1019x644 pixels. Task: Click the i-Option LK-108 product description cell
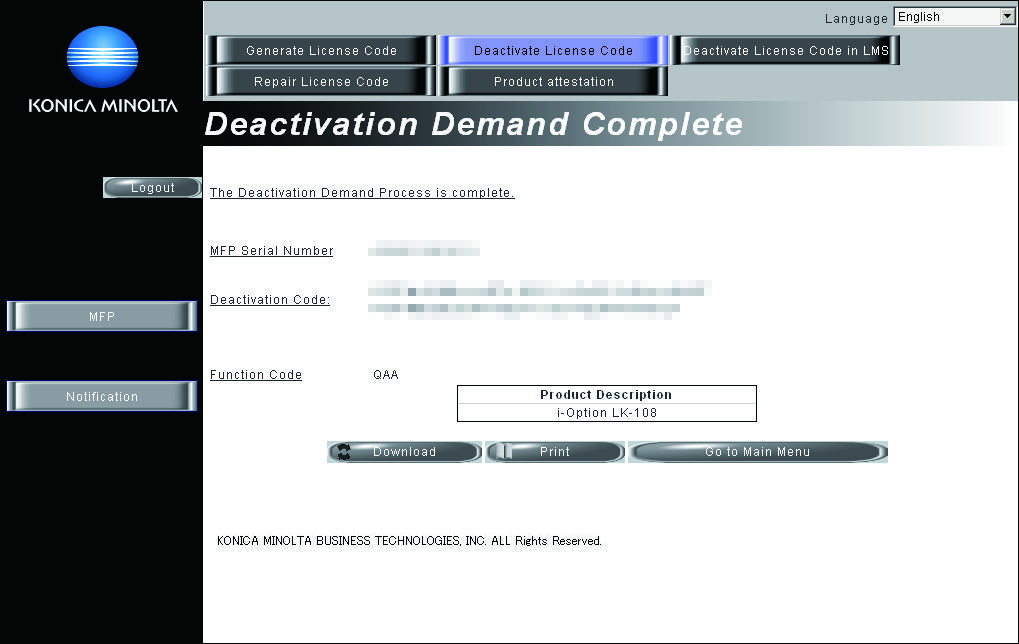pos(607,413)
